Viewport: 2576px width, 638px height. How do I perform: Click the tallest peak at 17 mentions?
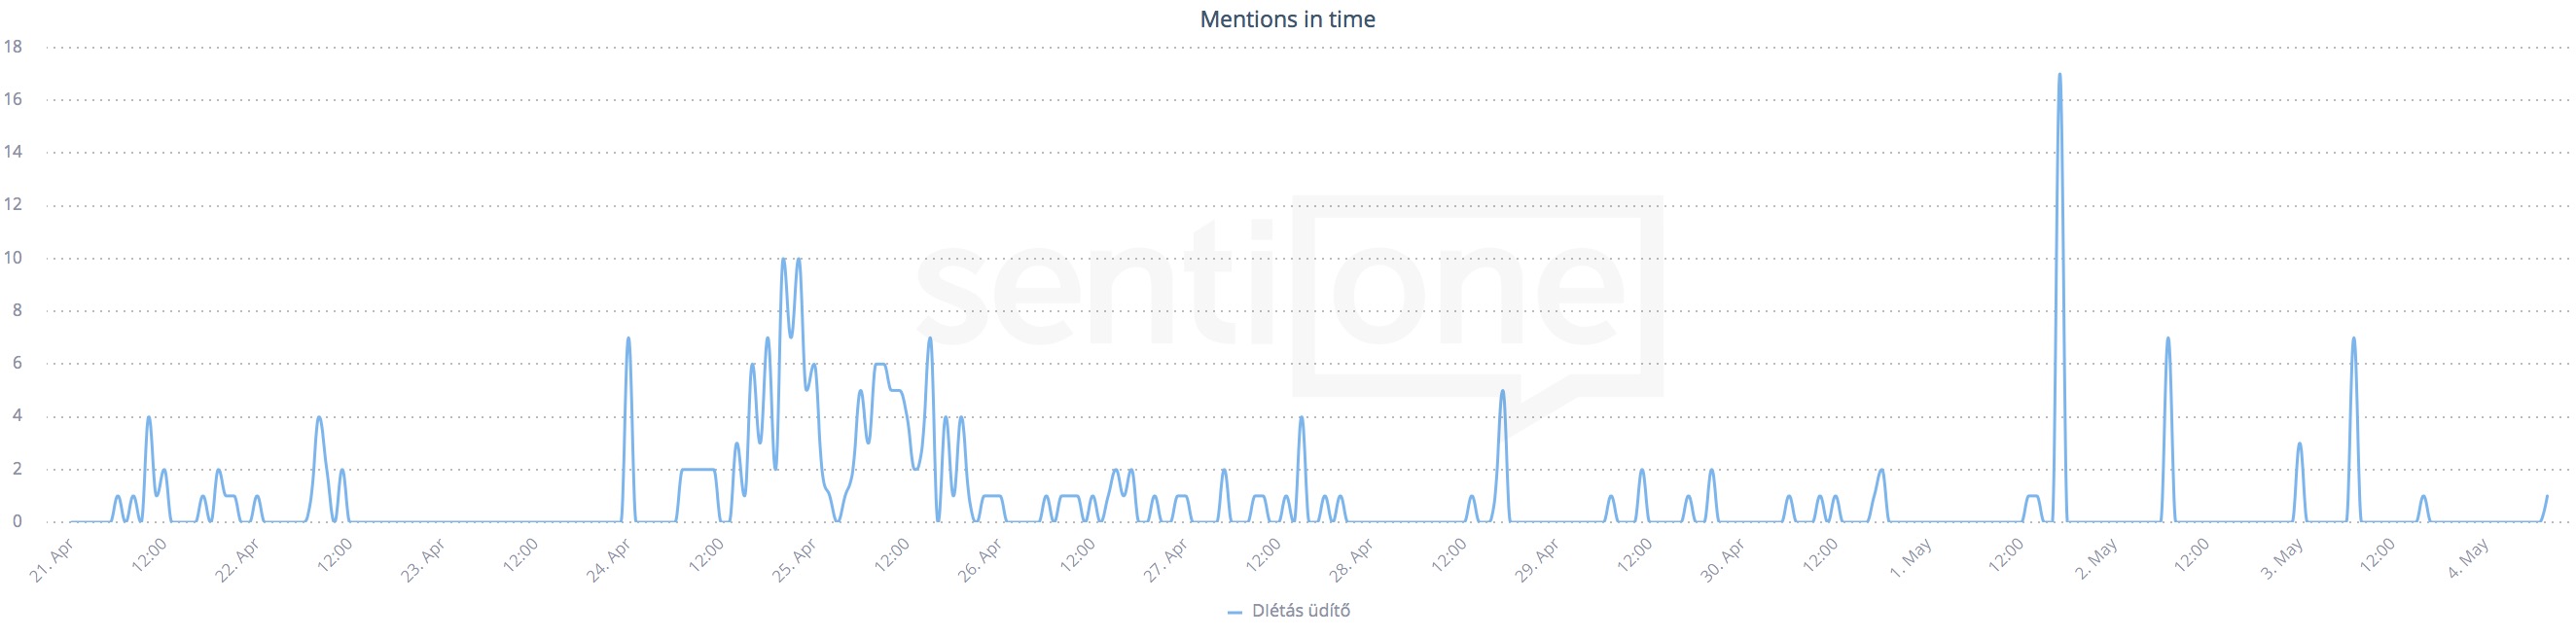click(x=2059, y=75)
